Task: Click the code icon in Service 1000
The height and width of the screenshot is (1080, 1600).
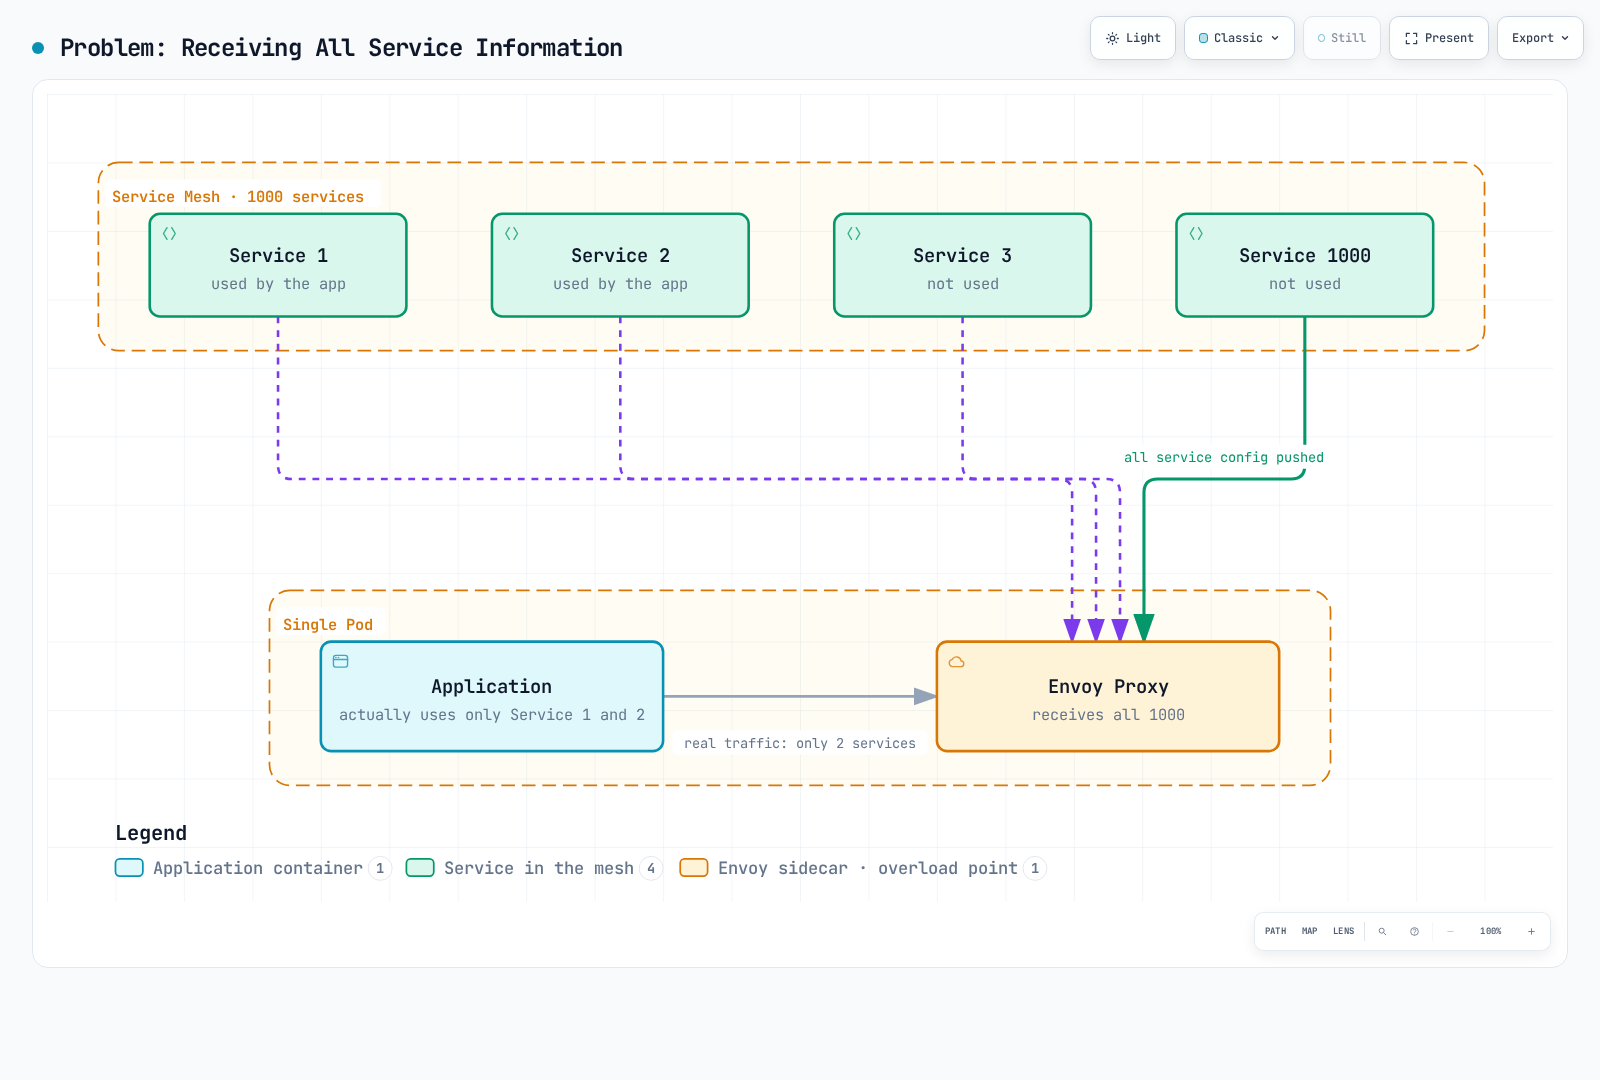Action: coord(1195,234)
